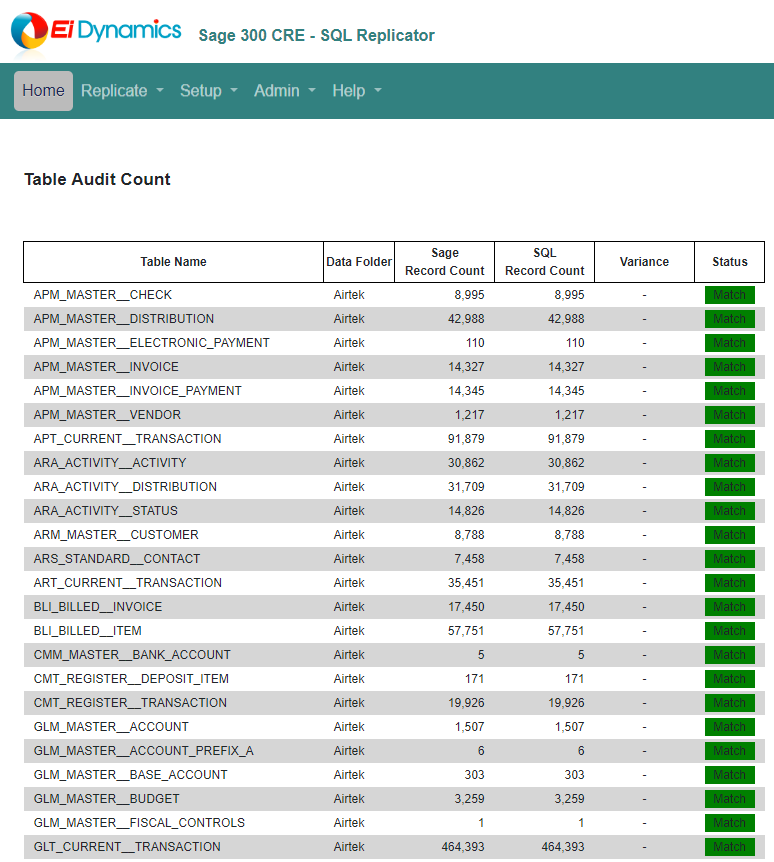Click the Sage 300 CRE - SQL Replicator title

316,36
